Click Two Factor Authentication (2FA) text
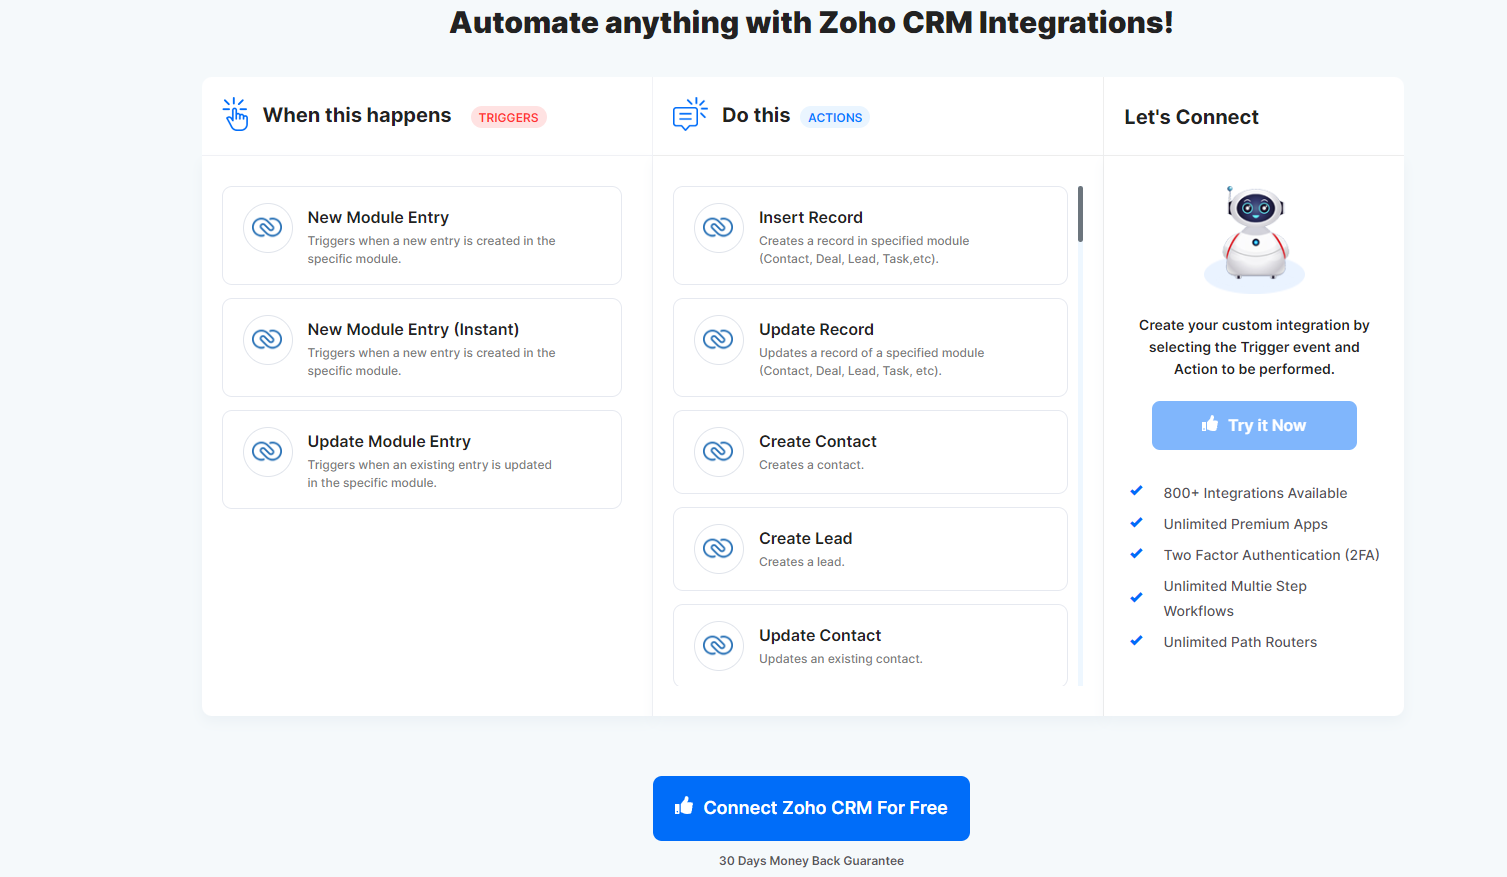Viewport: 1507px width, 877px height. tap(1272, 555)
